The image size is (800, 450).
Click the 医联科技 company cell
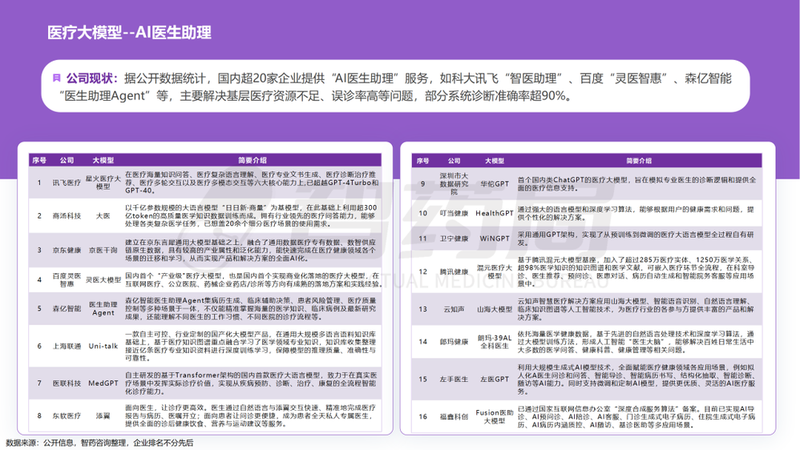coord(66,383)
